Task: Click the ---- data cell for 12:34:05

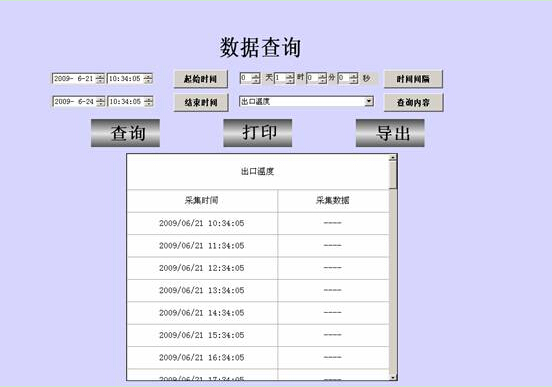Action: (x=333, y=268)
